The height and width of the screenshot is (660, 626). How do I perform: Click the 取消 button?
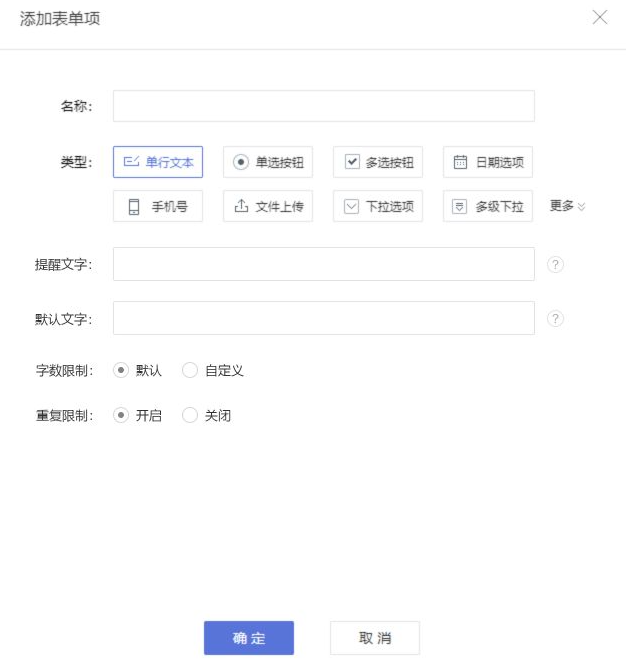tap(375, 638)
